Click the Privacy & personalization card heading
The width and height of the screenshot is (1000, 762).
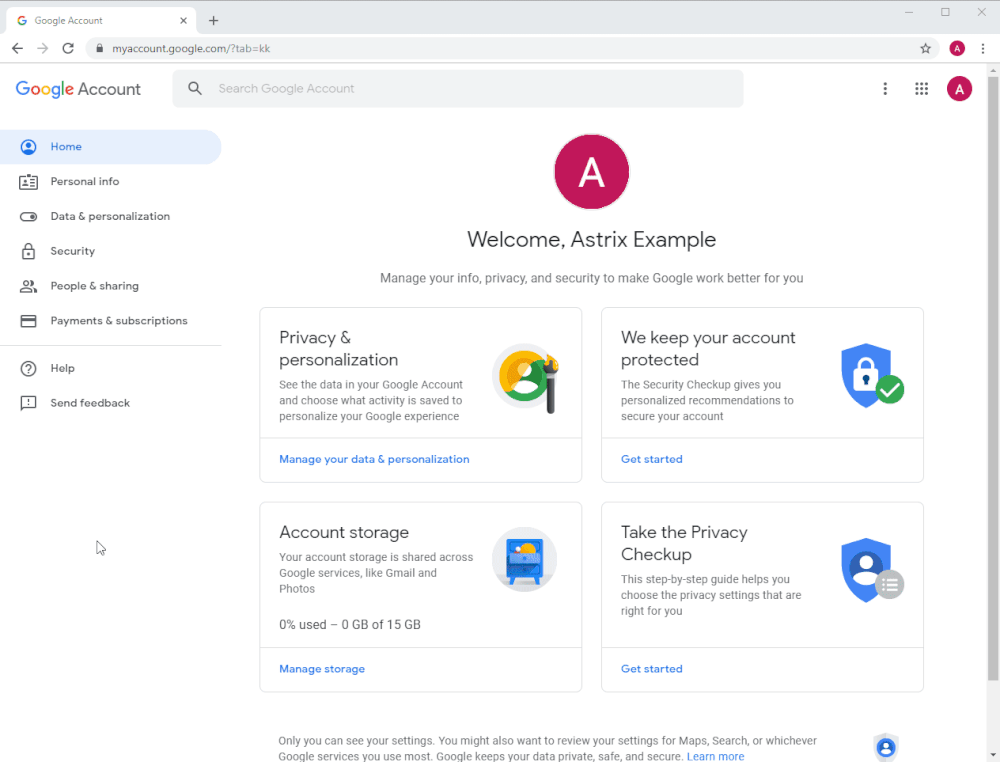pos(339,349)
